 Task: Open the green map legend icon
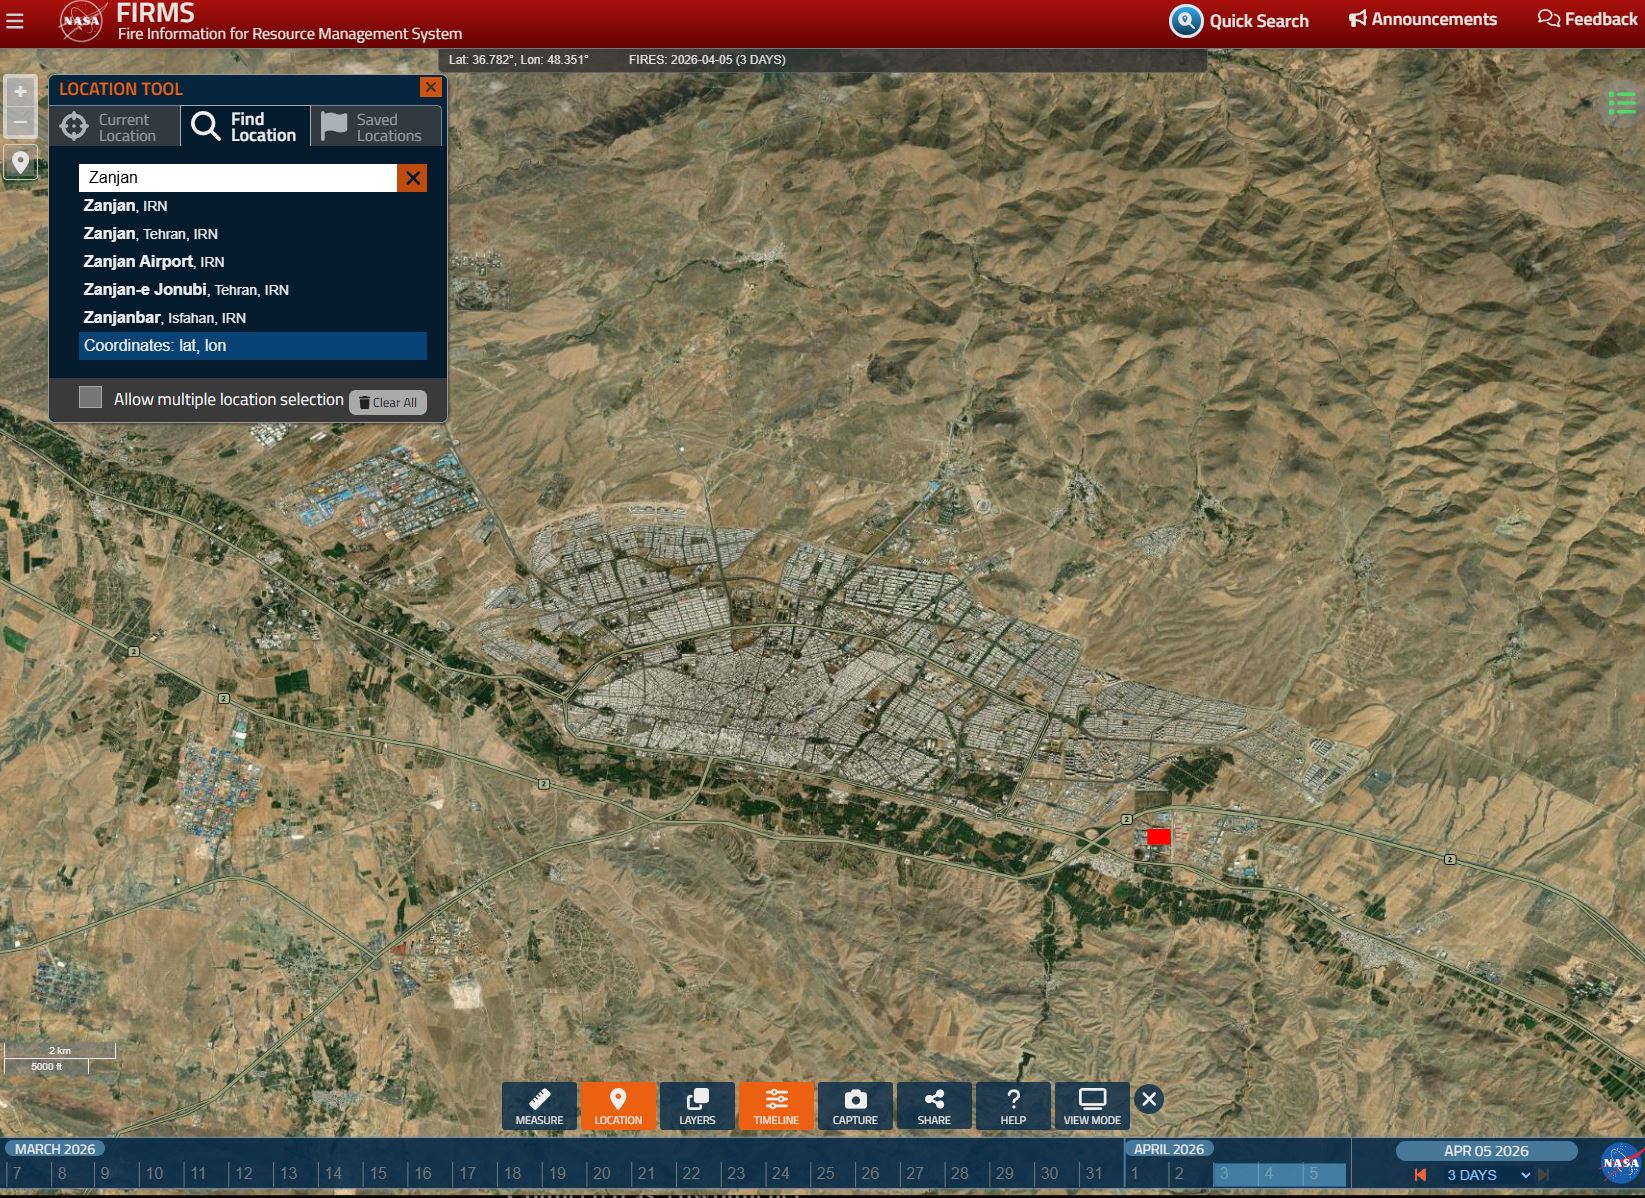coord(1622,103)
